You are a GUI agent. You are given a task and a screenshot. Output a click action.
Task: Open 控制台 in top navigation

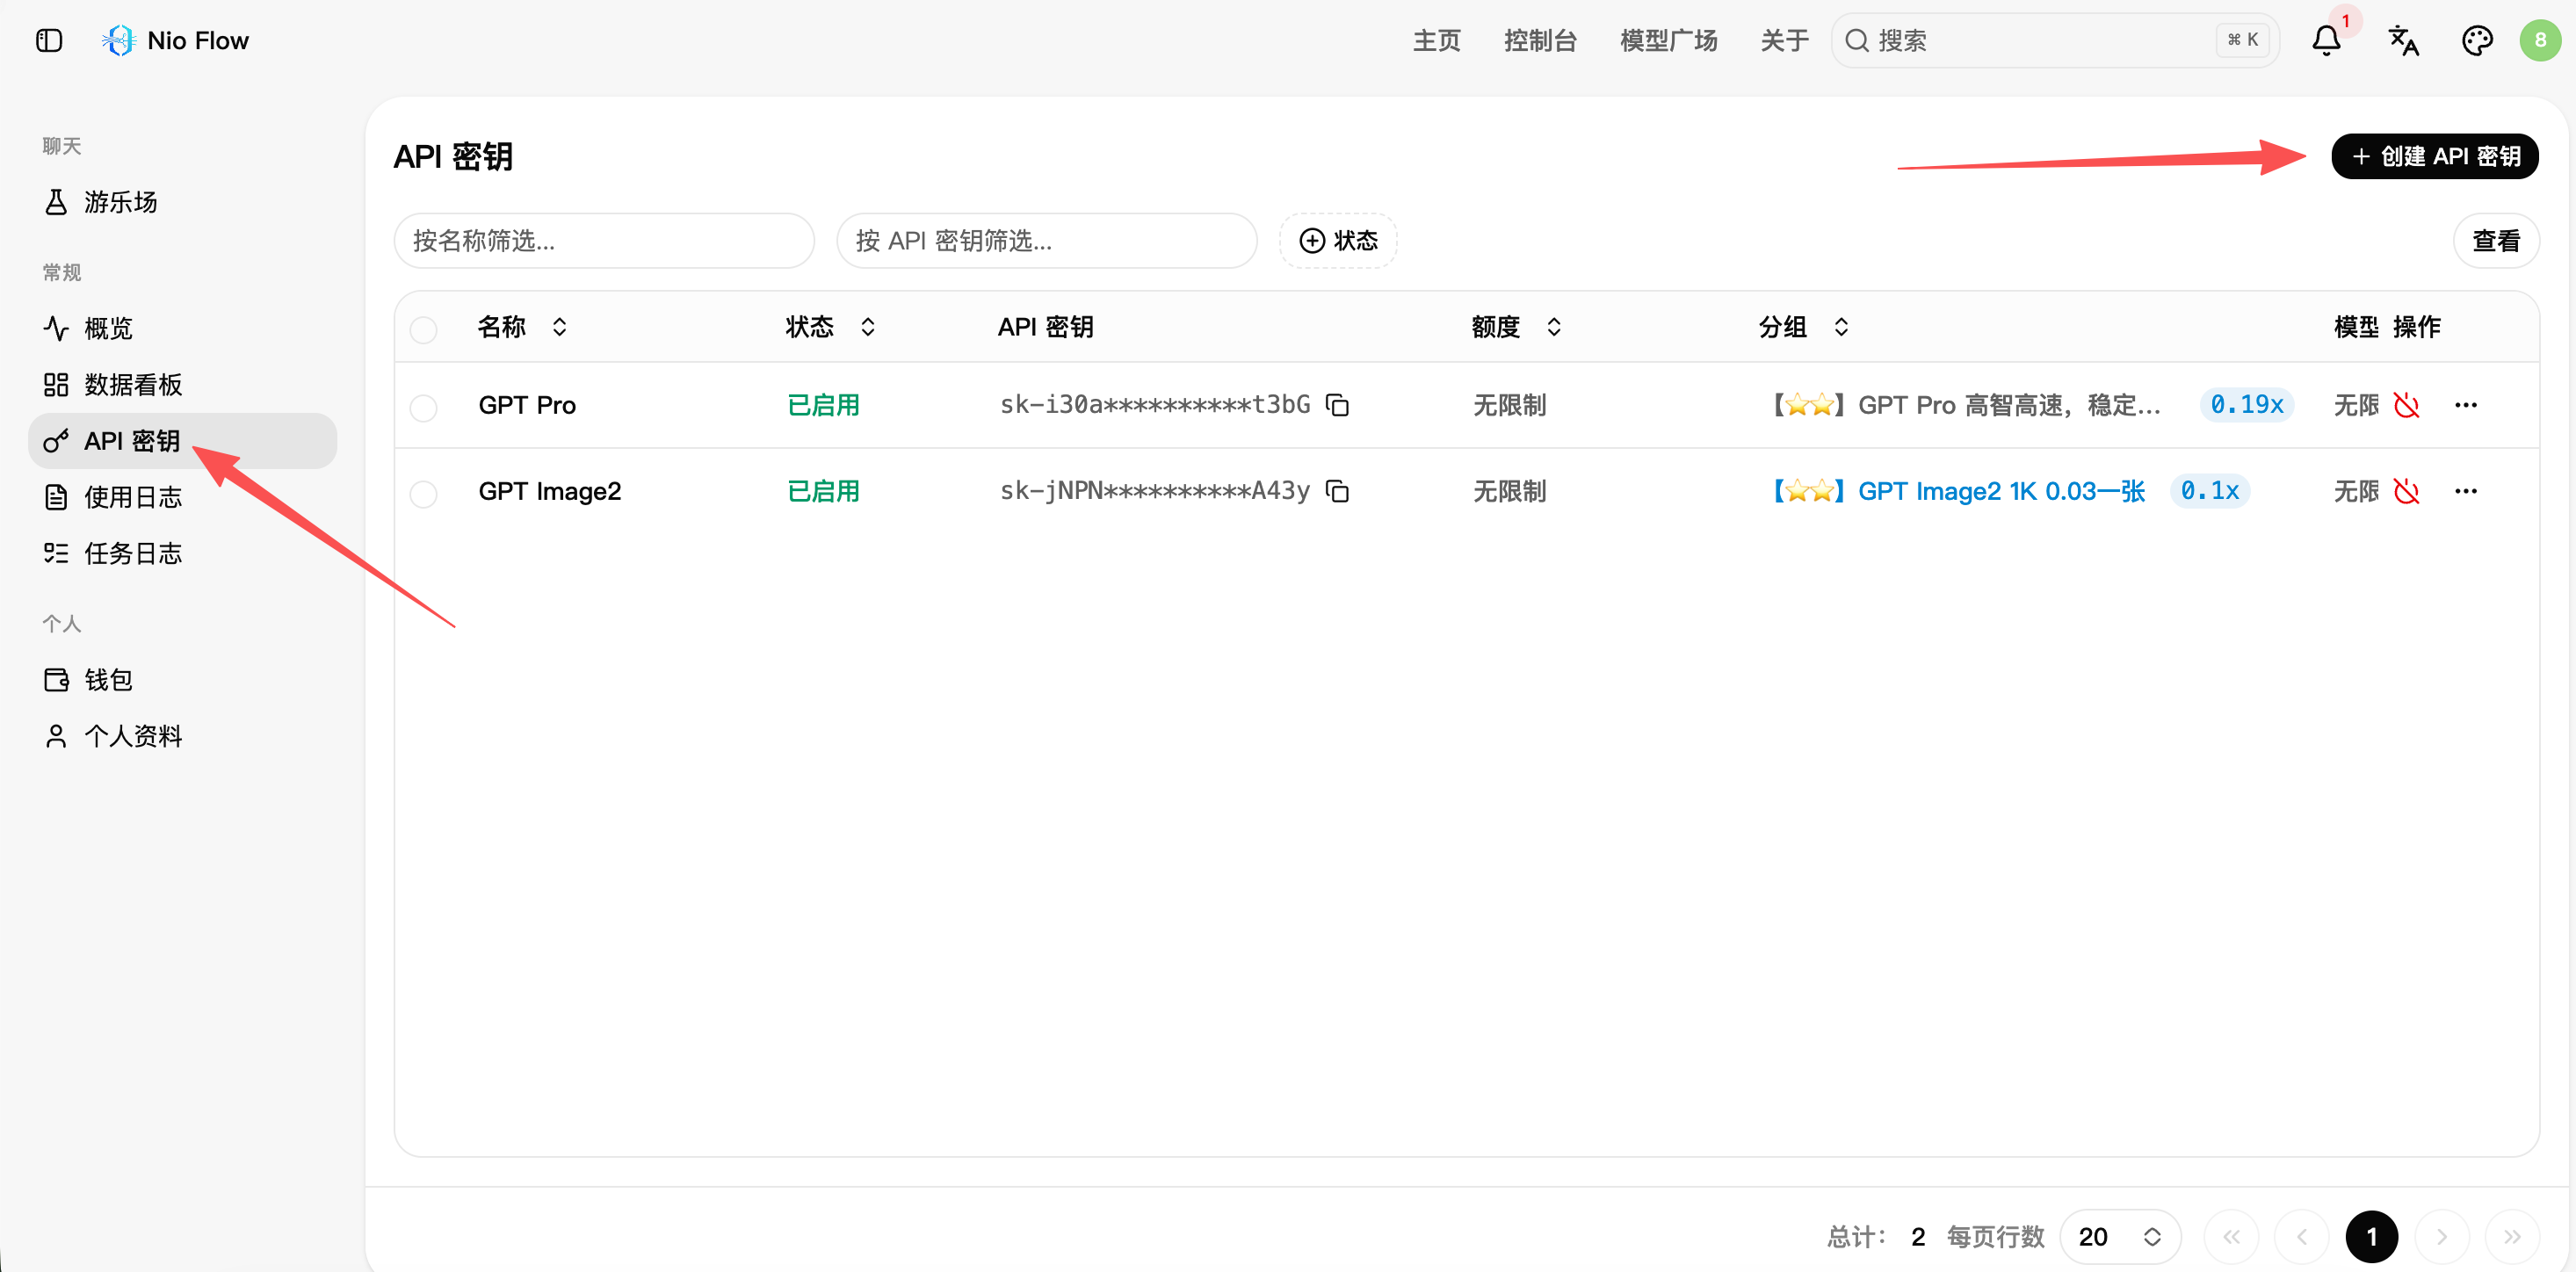1540,40
